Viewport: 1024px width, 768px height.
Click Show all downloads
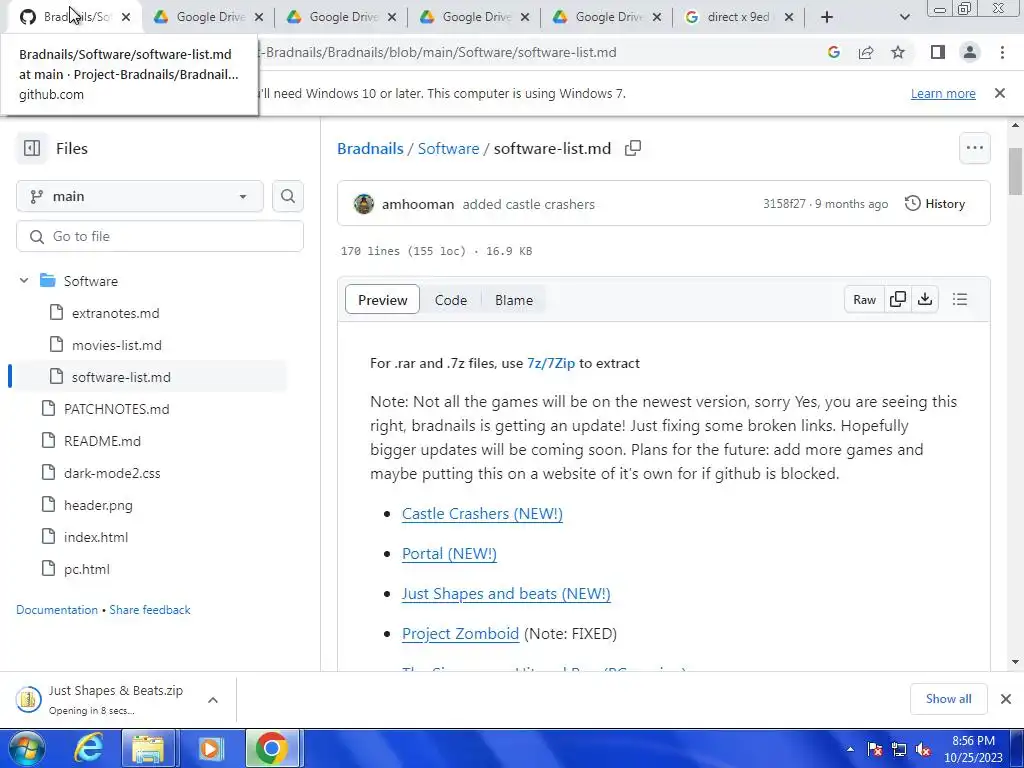tap(948, 699)
